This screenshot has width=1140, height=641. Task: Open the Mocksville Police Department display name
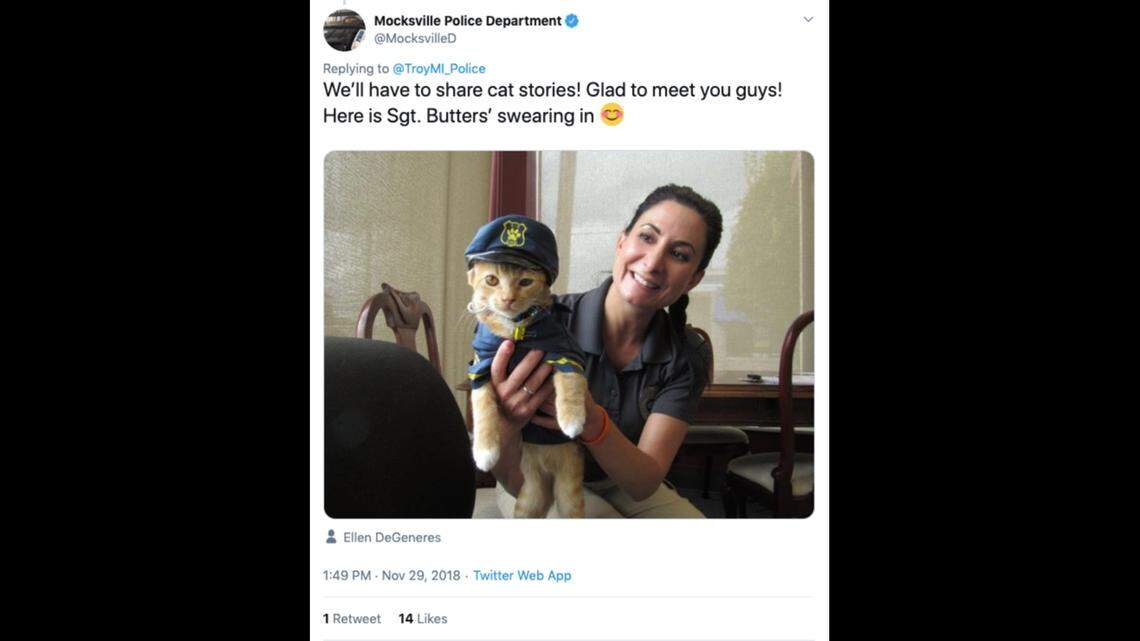tap(467, 21)
